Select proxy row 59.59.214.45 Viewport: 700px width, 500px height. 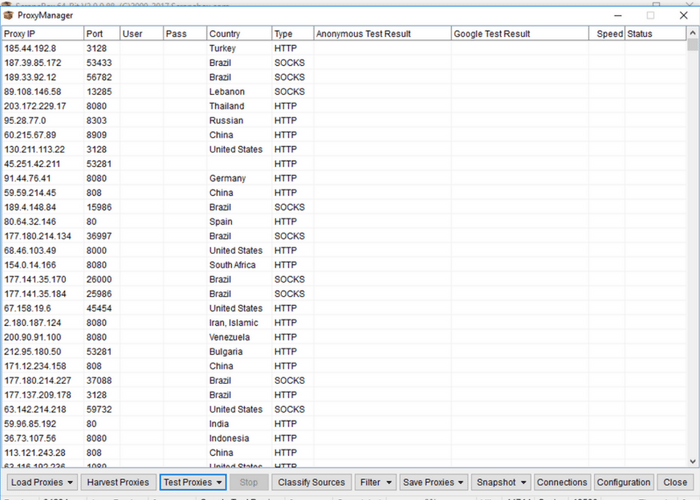(344, 192)
